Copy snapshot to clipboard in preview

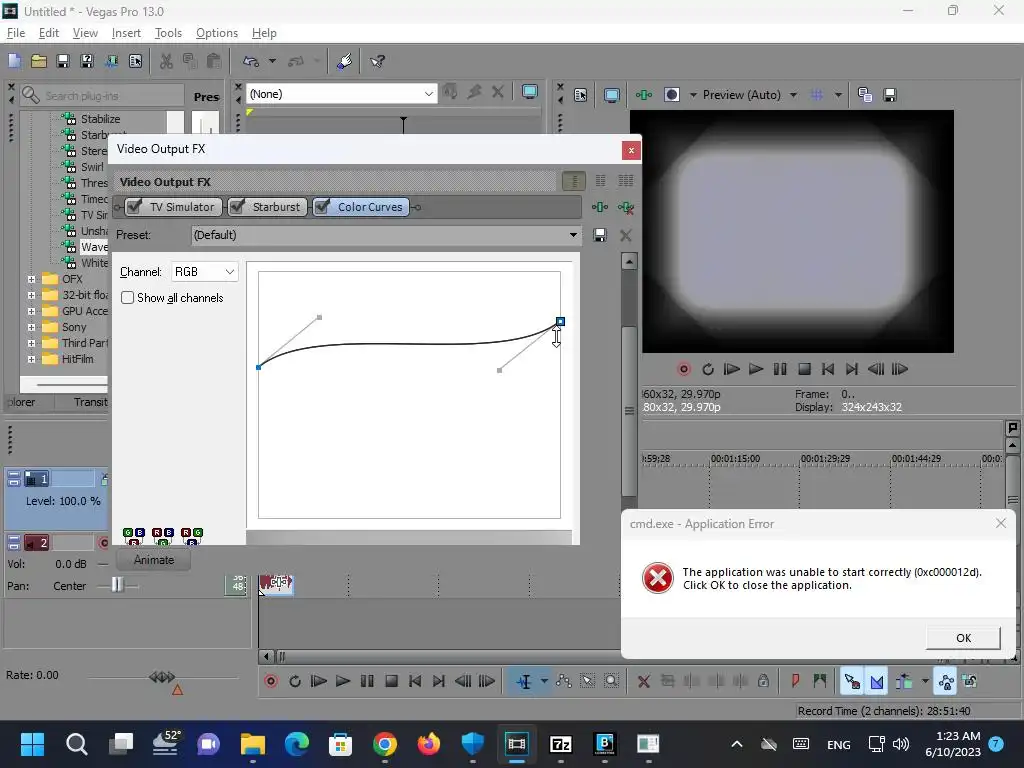(x=865, y=95)
